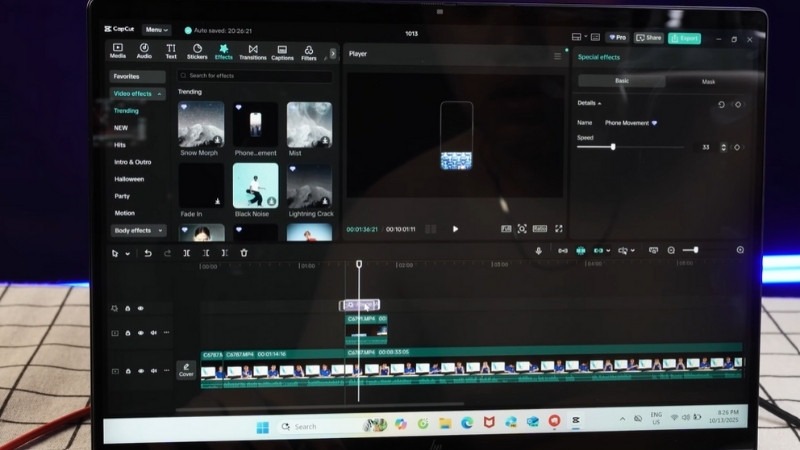Select the Intro & Outro effects category

click(x=132, y=162)
